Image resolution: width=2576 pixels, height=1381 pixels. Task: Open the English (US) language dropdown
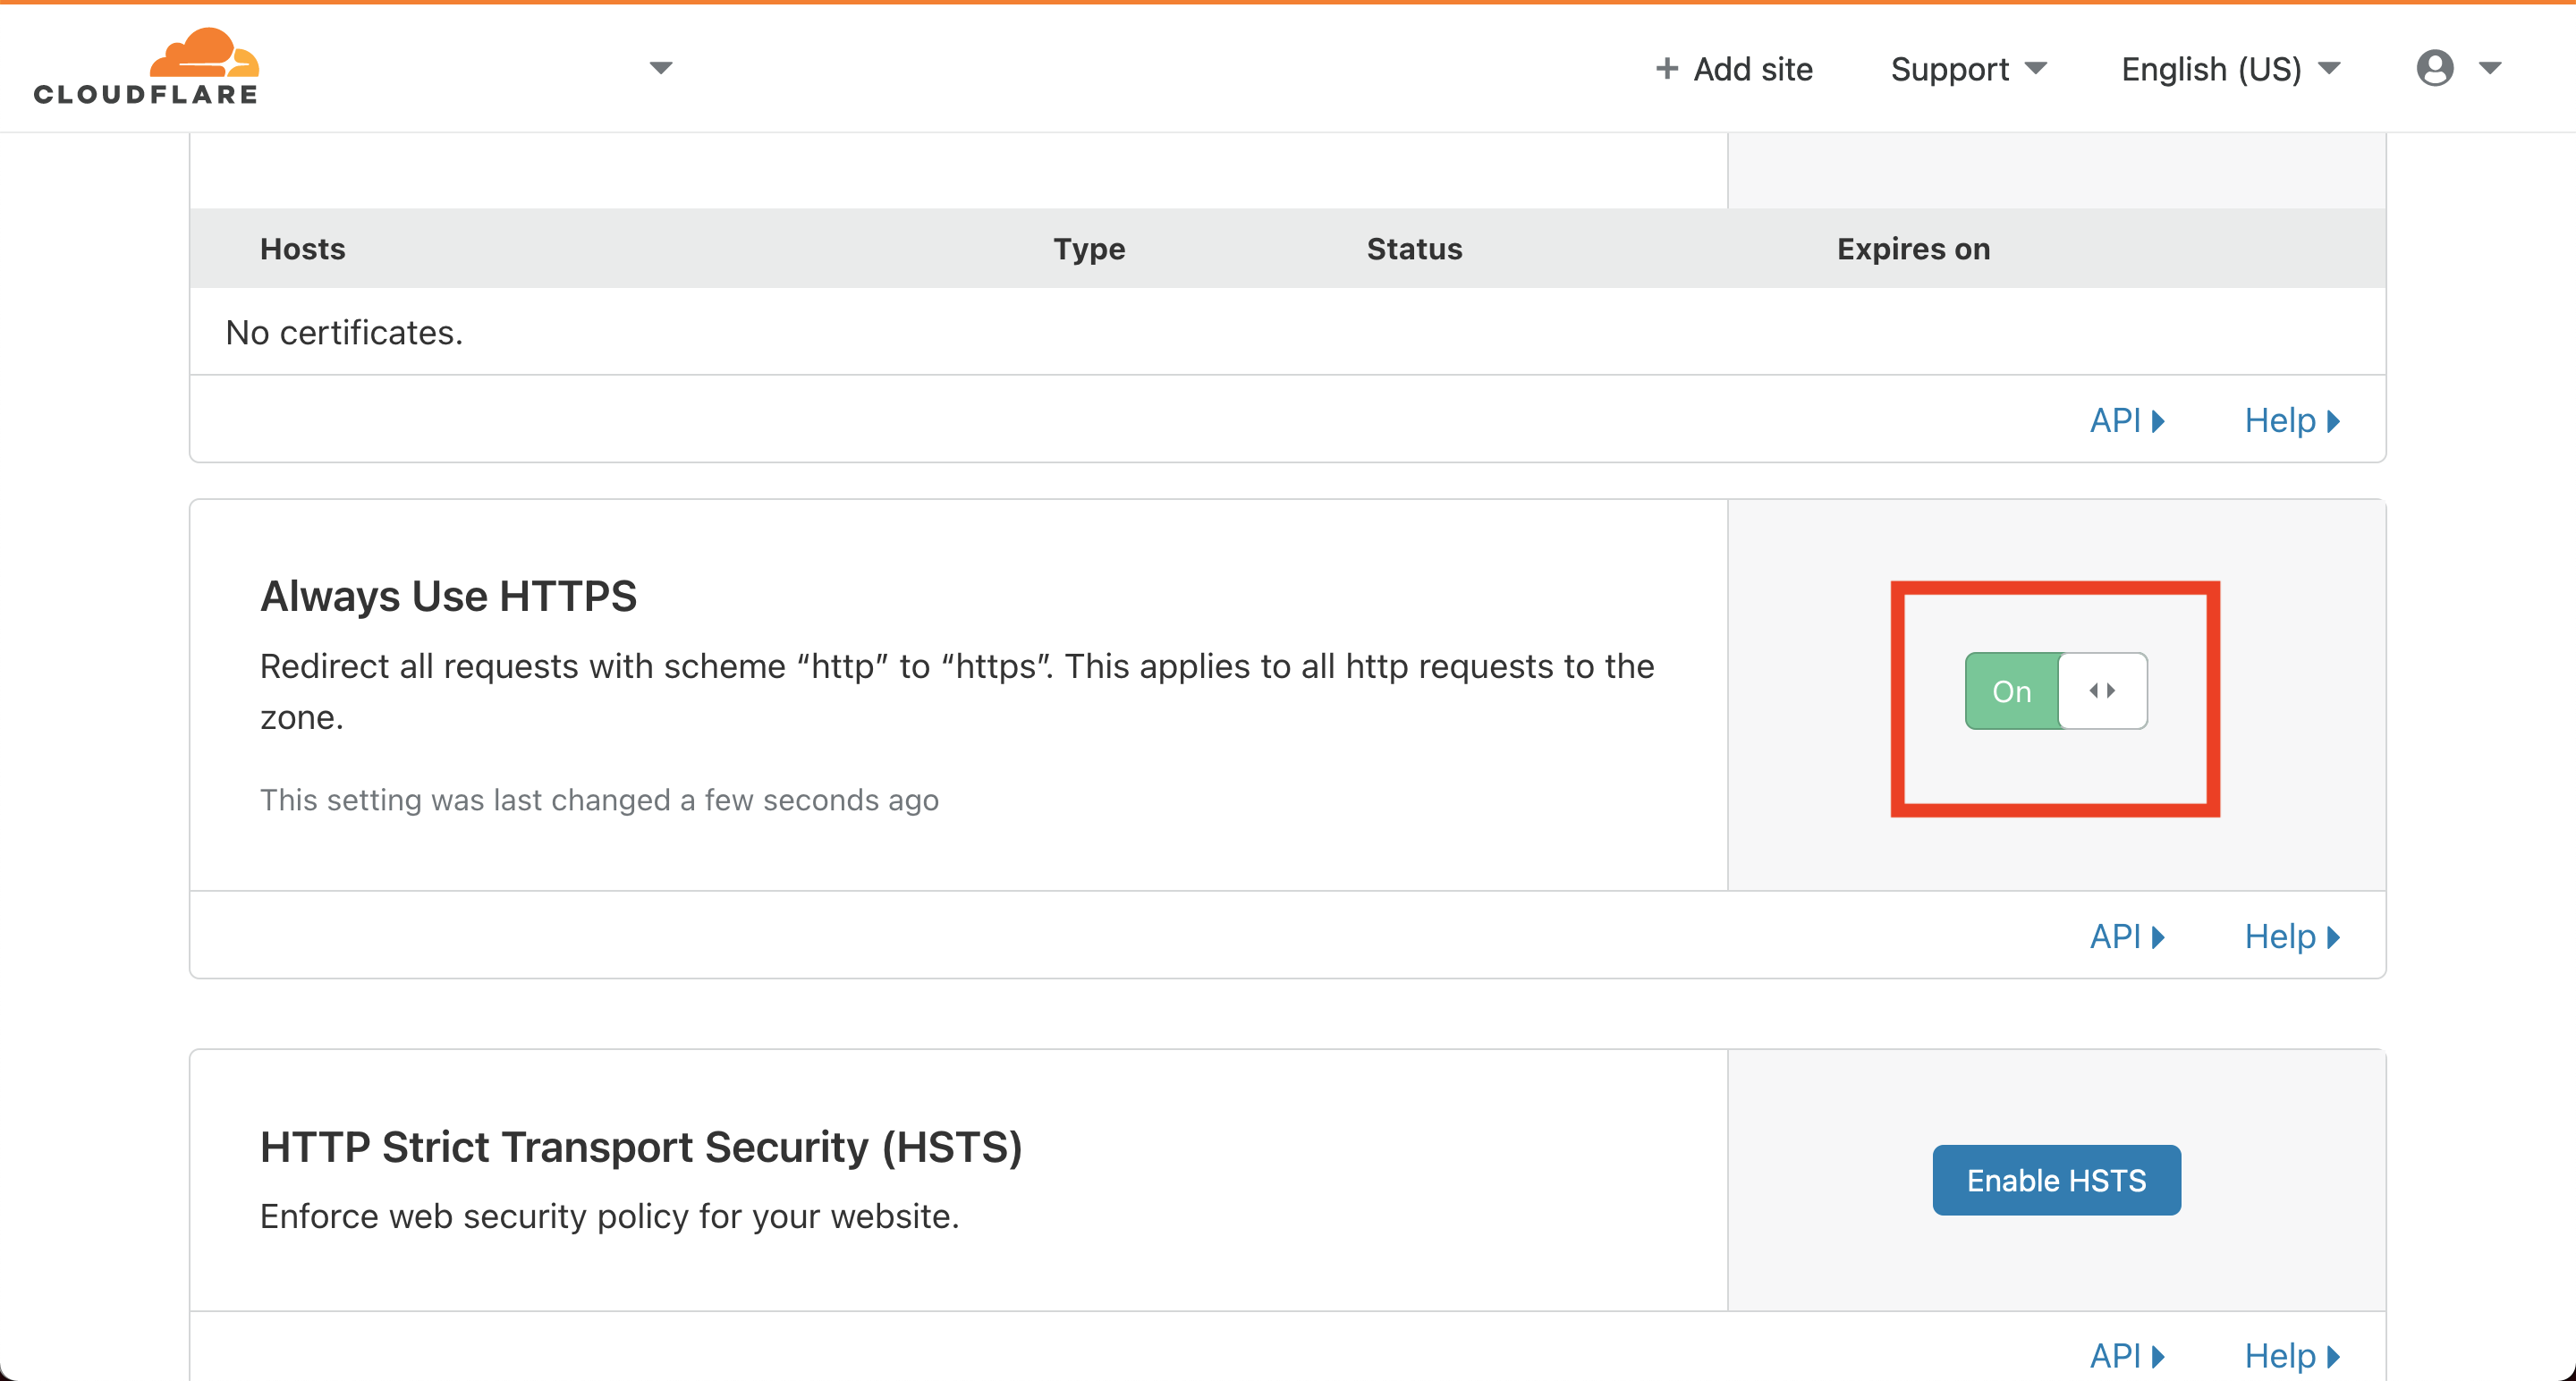tap(2231, 69)
